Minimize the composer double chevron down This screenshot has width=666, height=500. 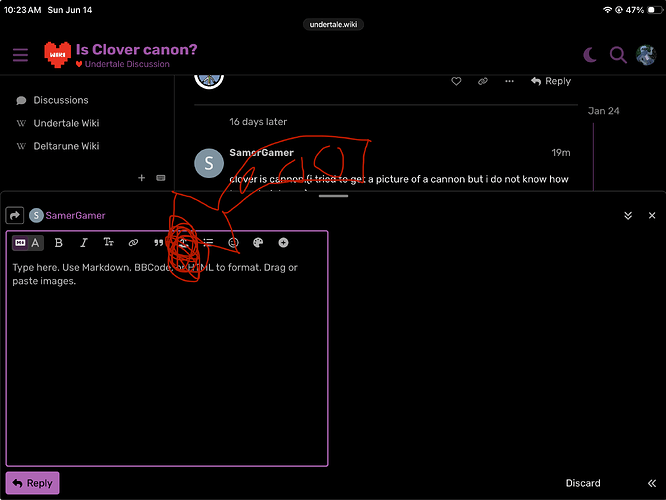pyautogui.click(x=628, y=215)
